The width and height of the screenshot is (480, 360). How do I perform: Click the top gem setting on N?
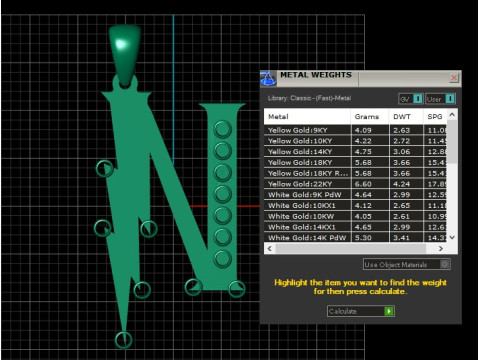[223, 130]
